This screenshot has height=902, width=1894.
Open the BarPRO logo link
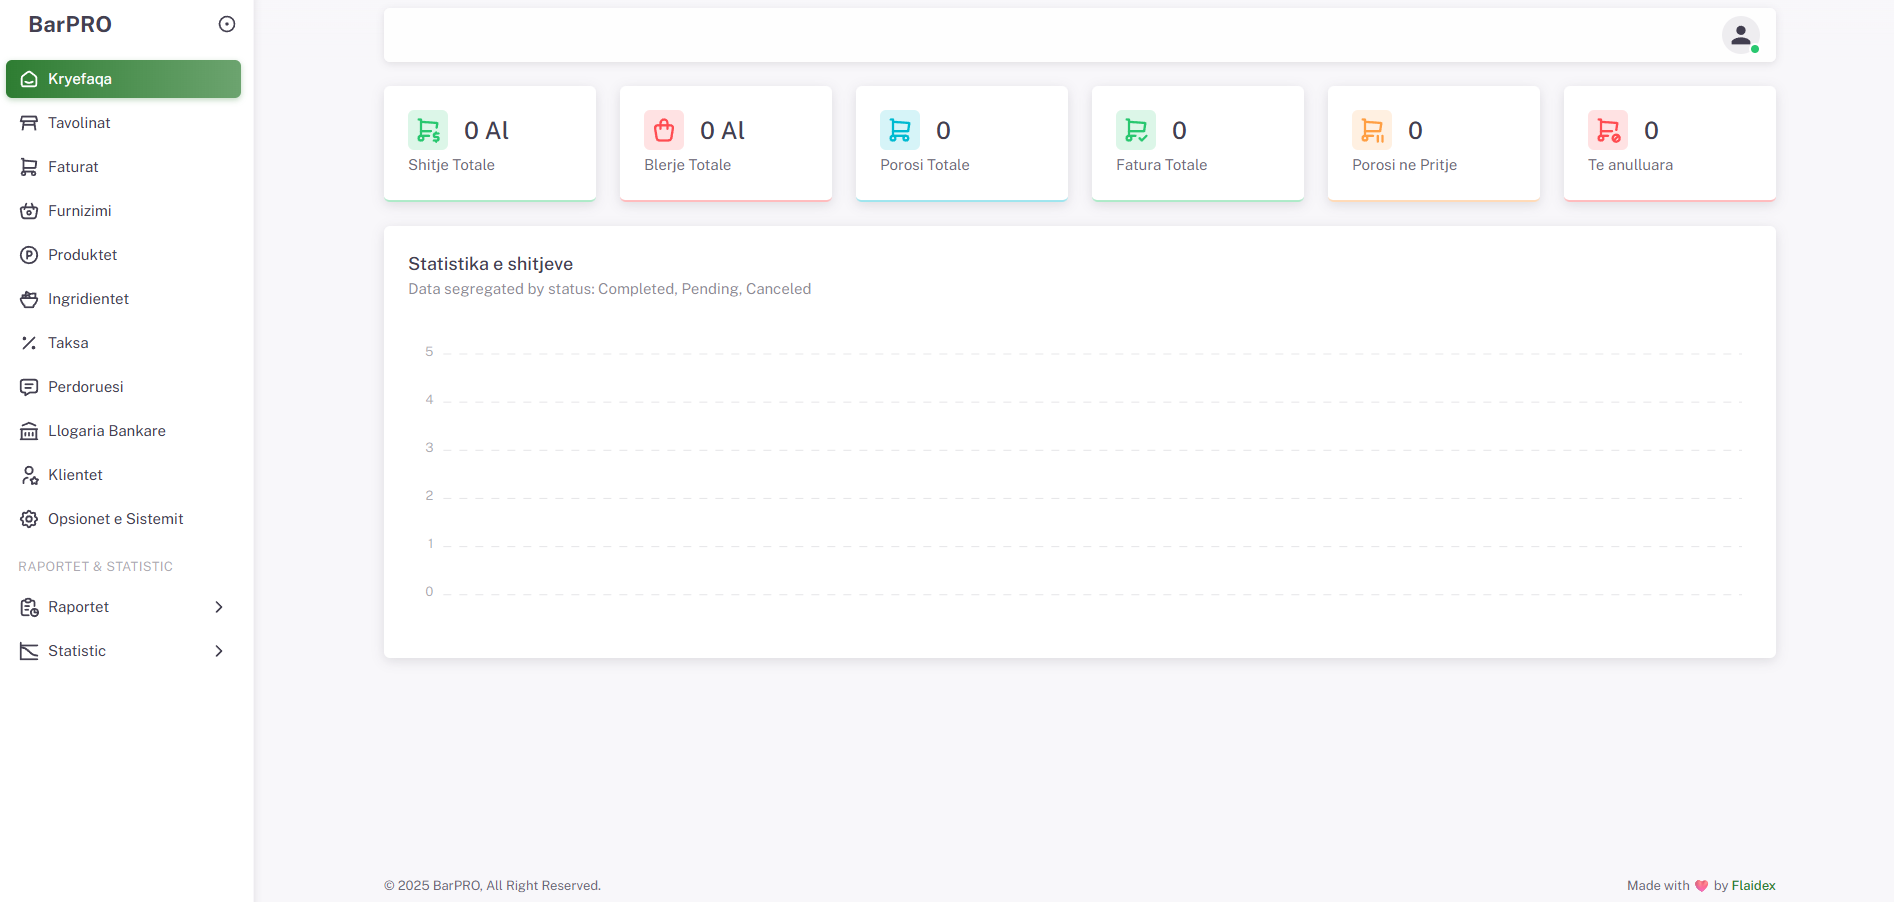click(x=70, y=24)
